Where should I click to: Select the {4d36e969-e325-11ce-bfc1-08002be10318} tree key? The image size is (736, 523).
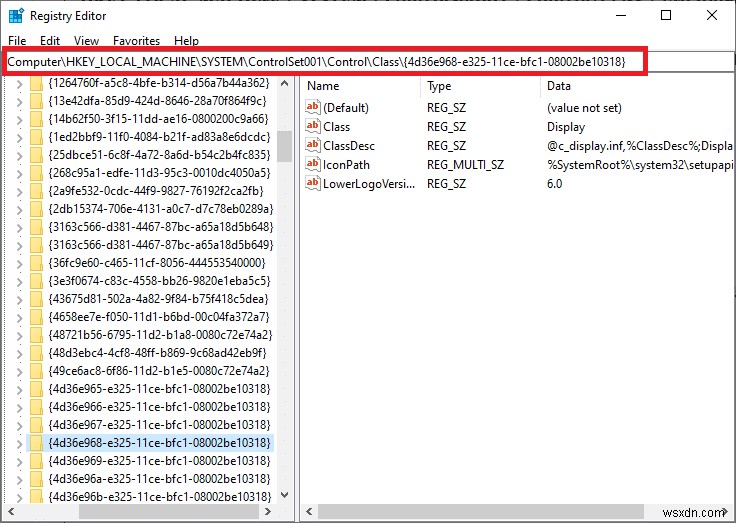[160, 461]
